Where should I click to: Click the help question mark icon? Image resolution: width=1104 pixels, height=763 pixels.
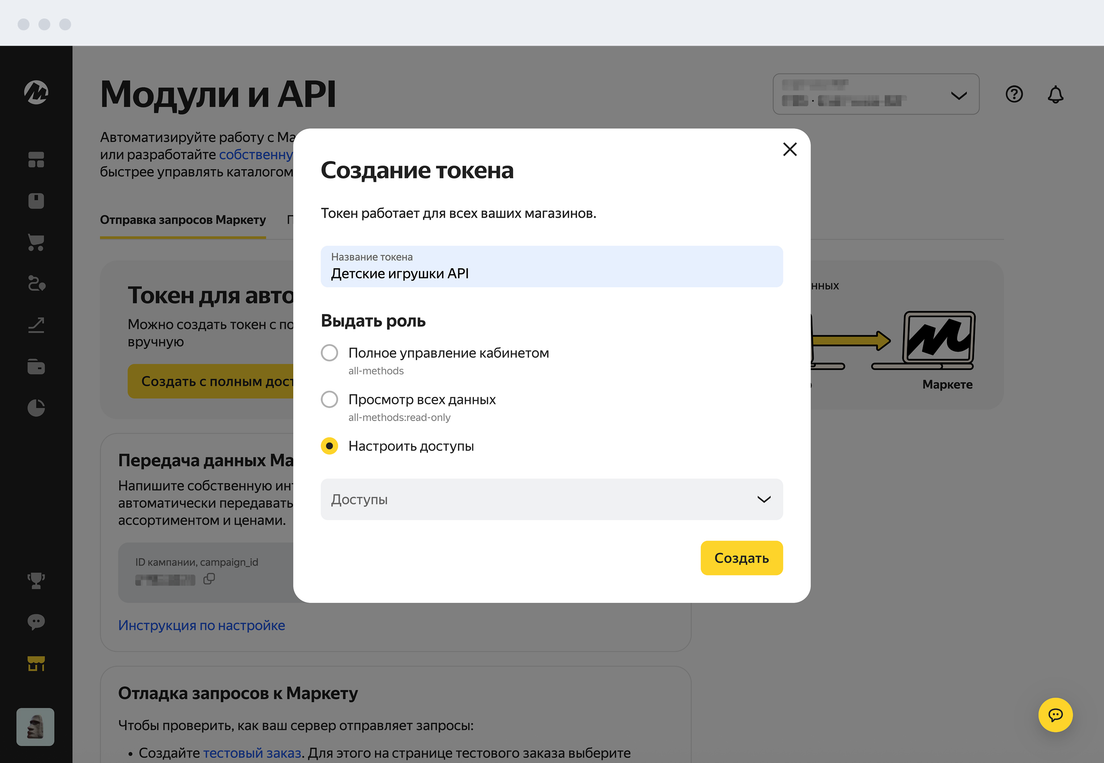click(x=1014, y=95)
